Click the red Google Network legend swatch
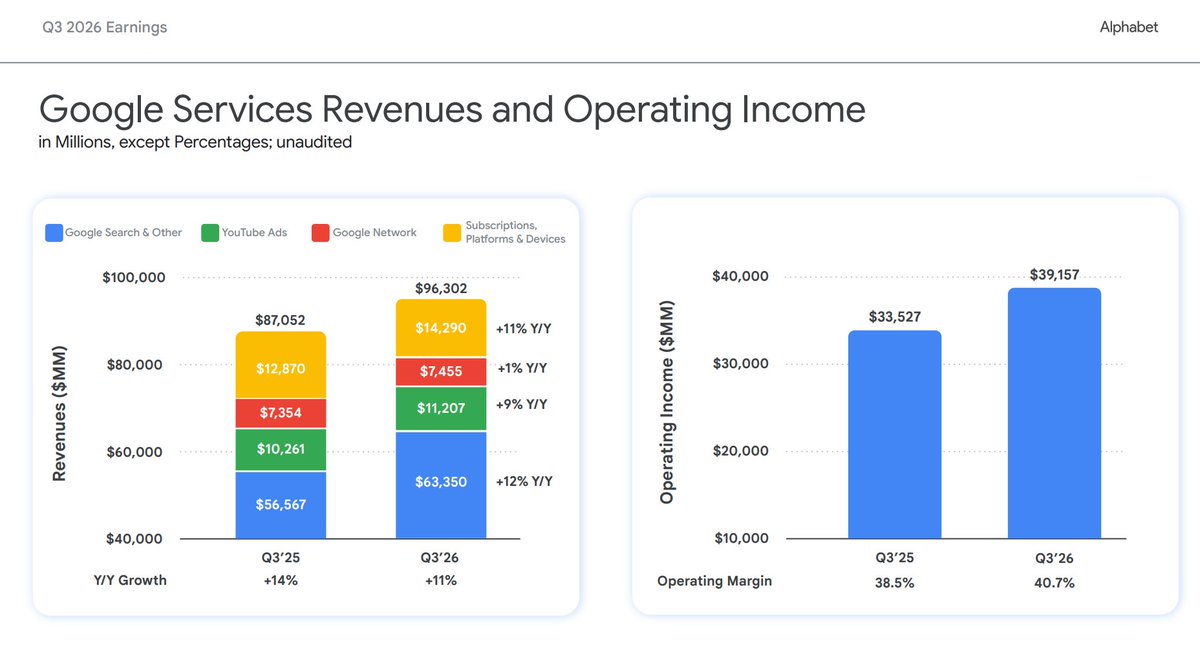The image size is (1200, 669). [x=320, y=233]
